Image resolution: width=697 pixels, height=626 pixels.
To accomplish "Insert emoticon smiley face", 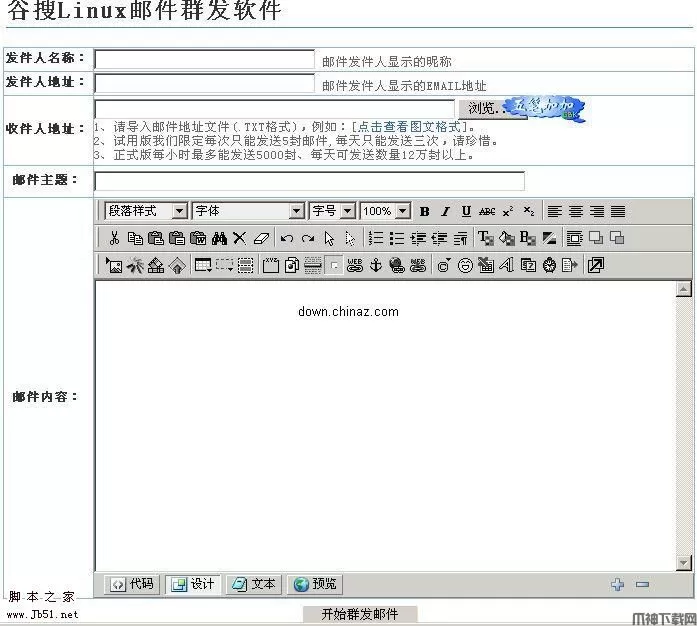I will pos(465,265).
